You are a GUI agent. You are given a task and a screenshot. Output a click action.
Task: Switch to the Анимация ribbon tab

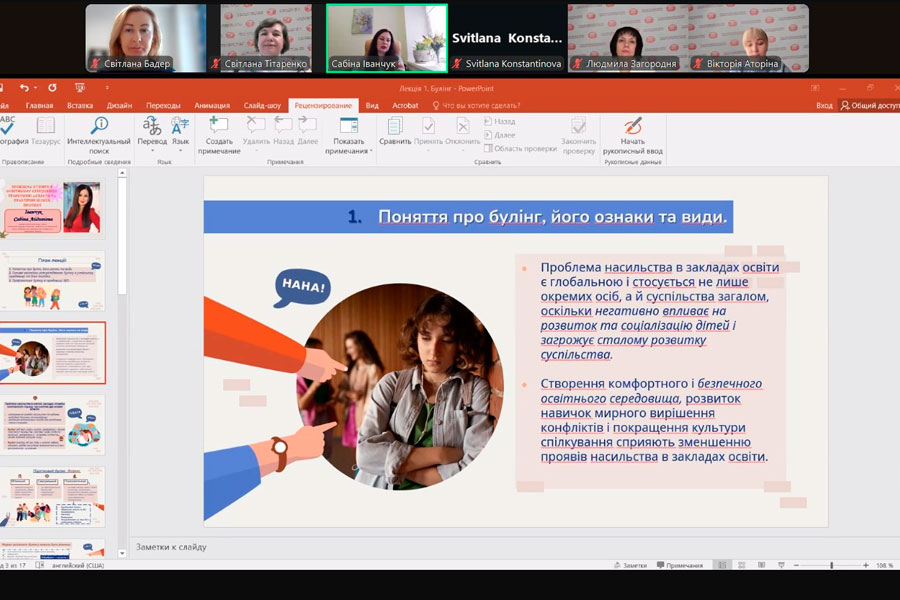pos(211,105)
